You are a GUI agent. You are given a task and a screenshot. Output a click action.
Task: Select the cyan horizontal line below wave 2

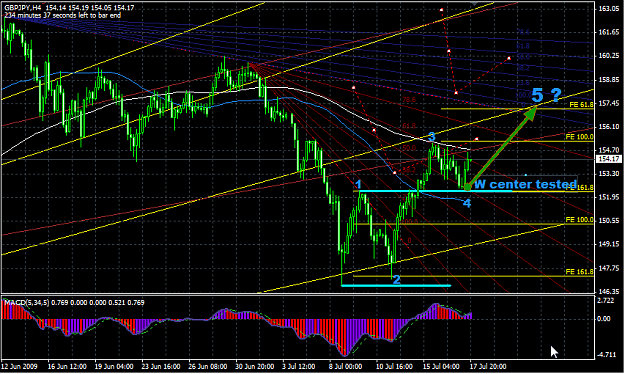396,285
